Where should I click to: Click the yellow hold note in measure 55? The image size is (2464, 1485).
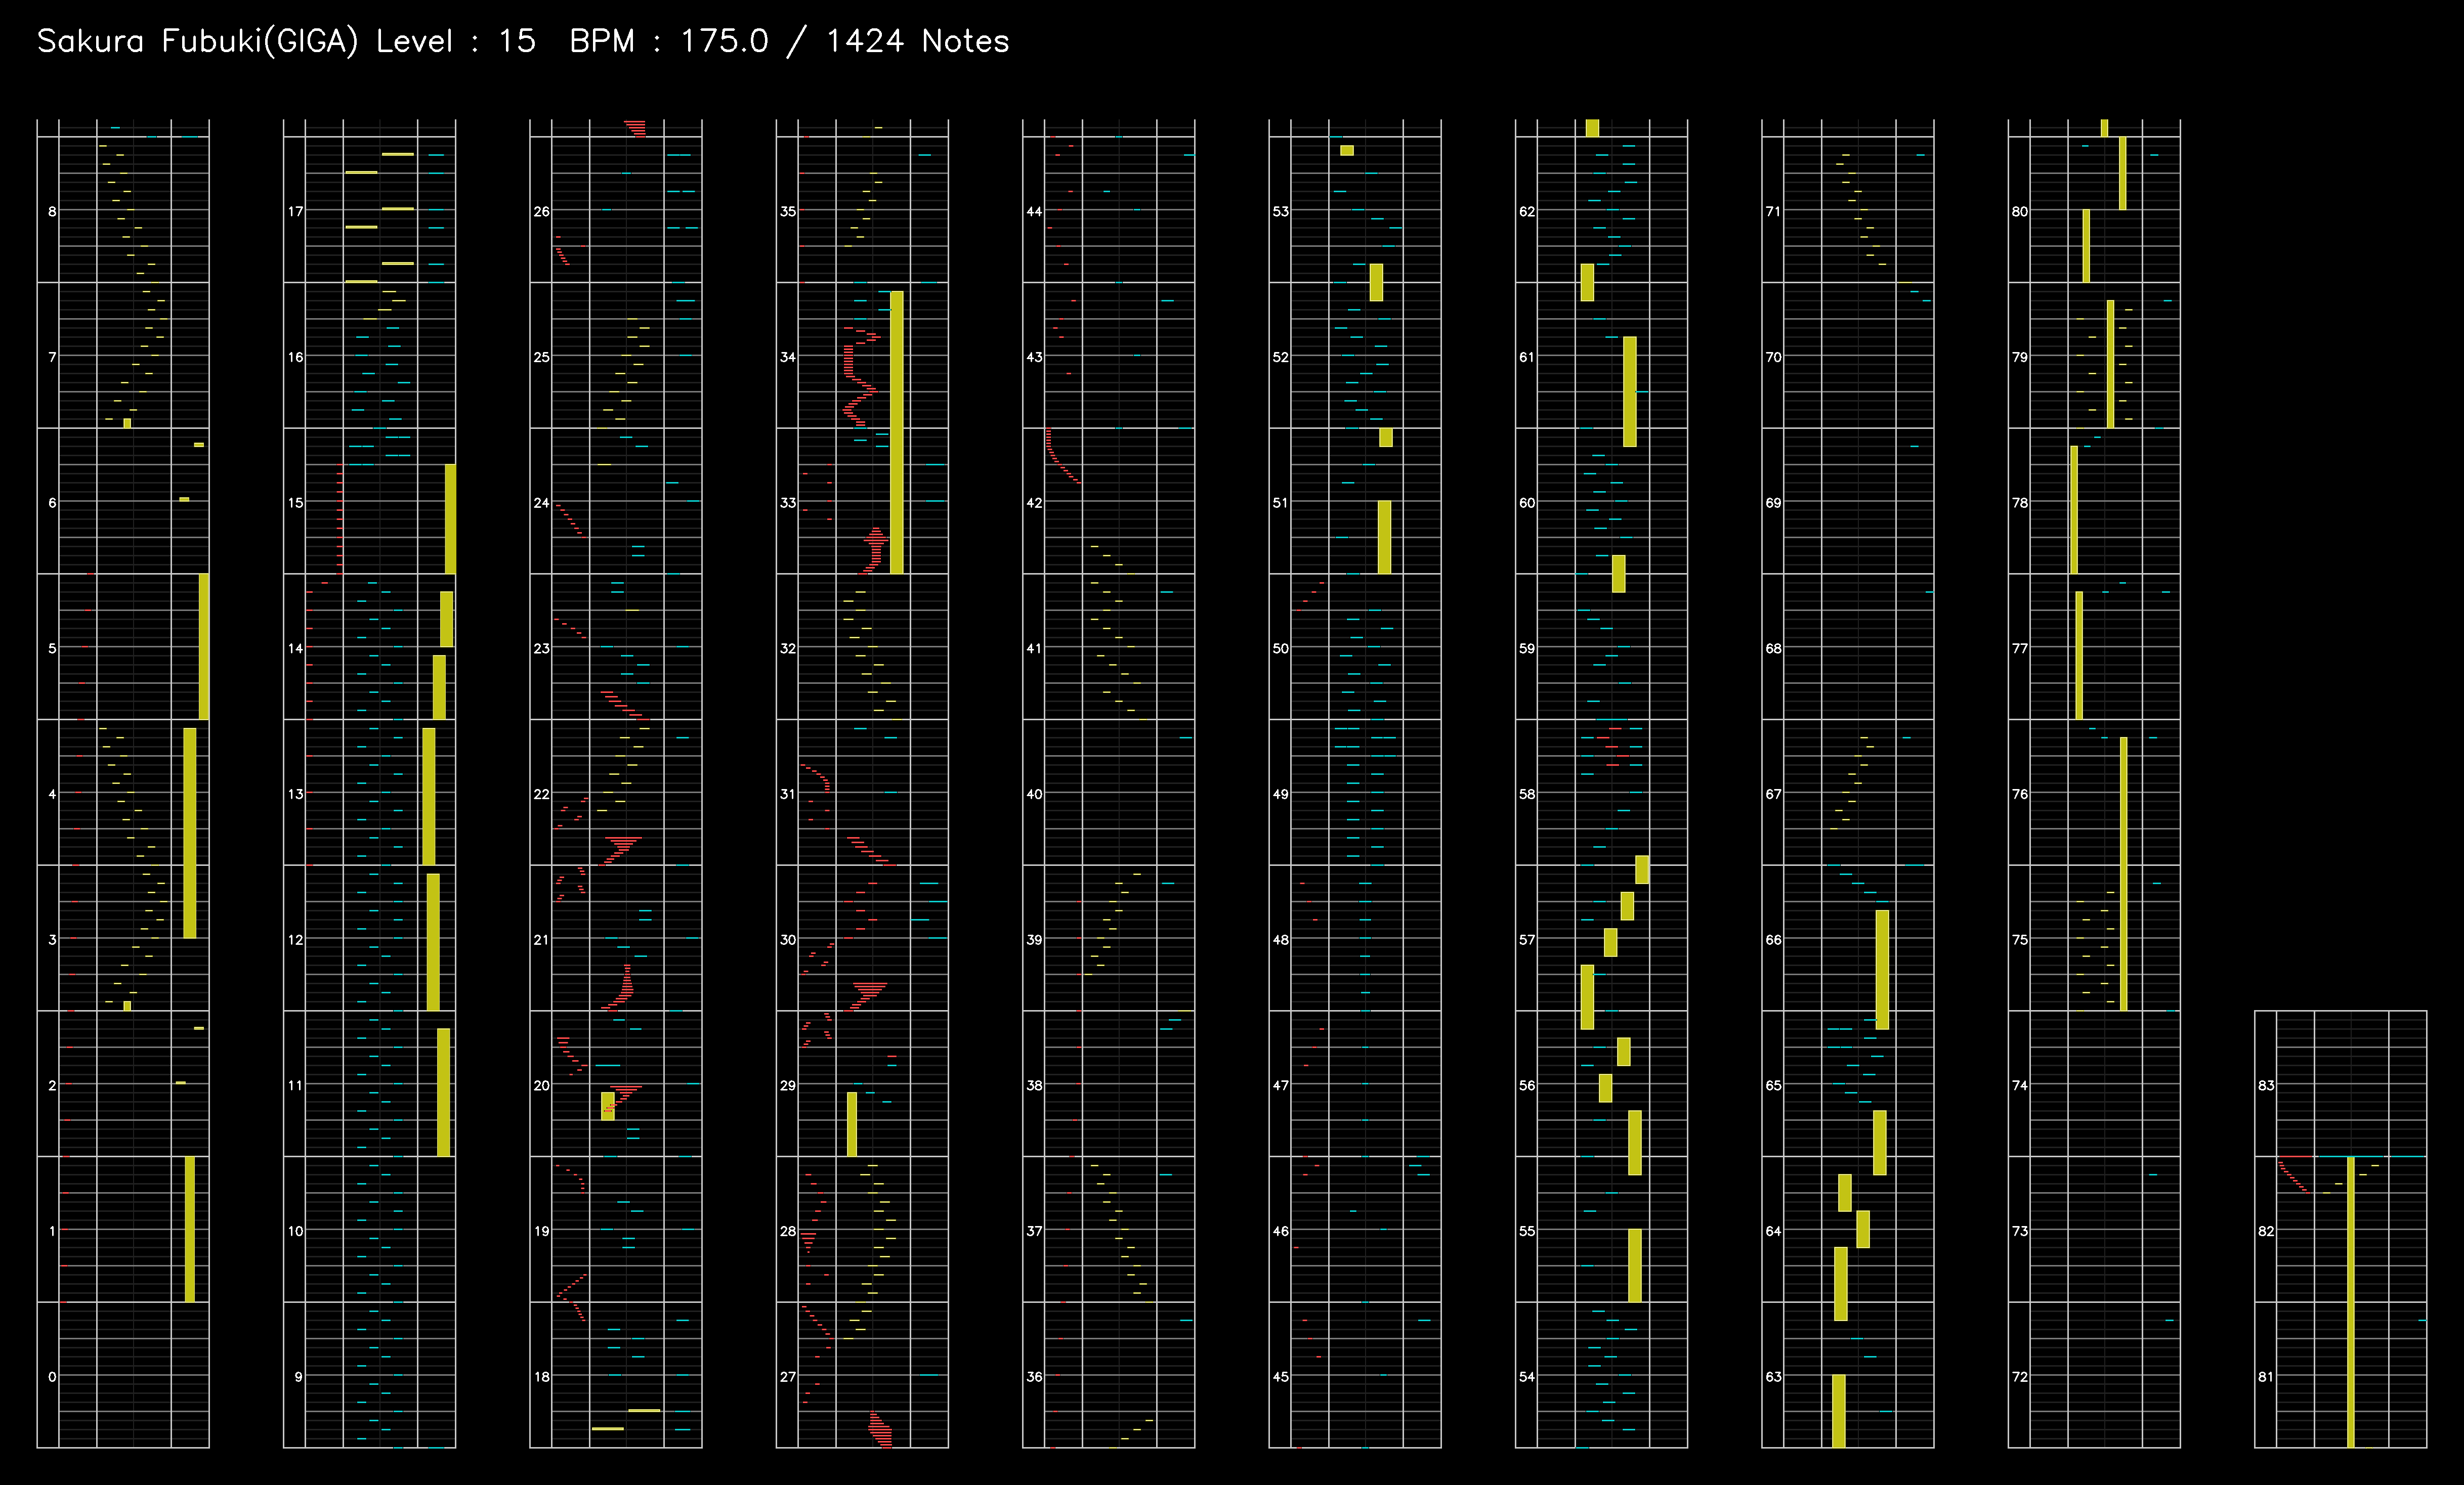pyautogui.click(x=1635, y=1265)
